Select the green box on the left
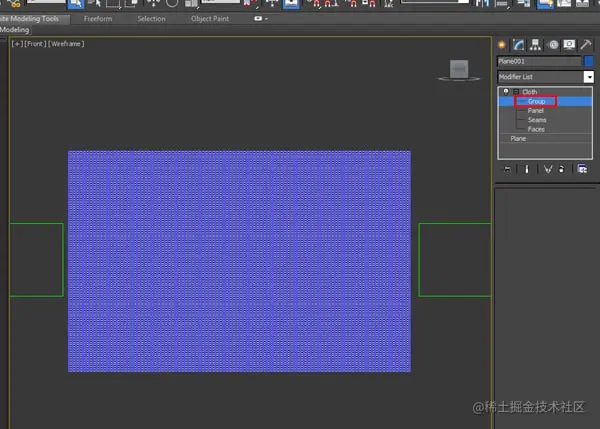600x429 pixels. (37, 260)
